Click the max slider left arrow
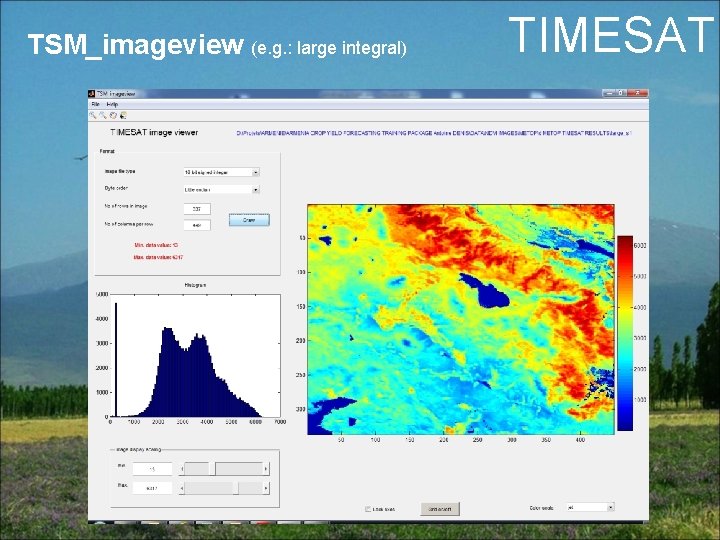The height and width of the screenshot is (540, 720). click(x=182, y=488)
